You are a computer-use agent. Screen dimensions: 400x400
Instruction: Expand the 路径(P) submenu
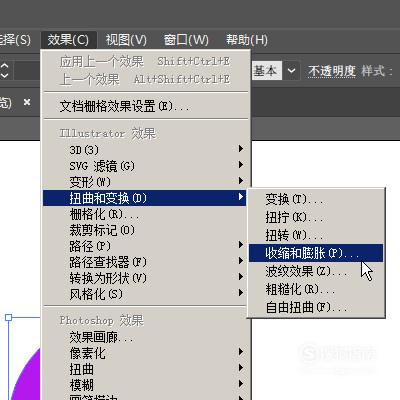click(x=146, y=246)
